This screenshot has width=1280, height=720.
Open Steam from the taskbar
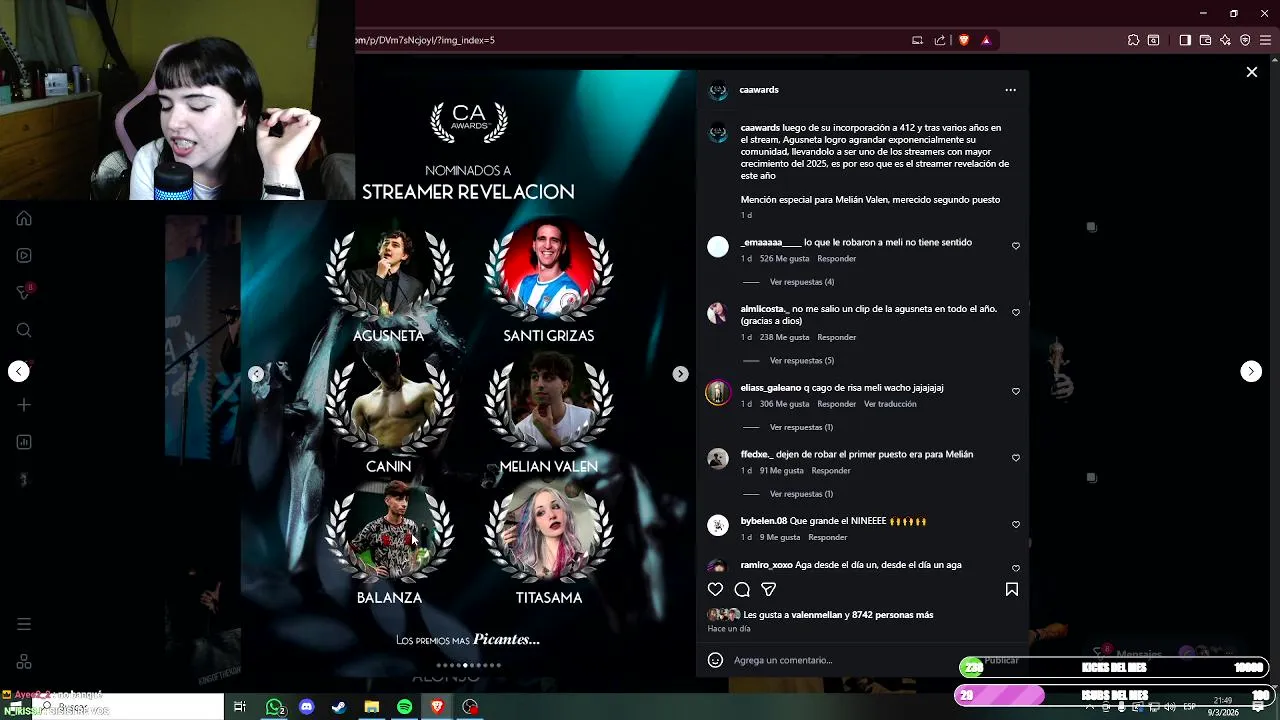339,707
